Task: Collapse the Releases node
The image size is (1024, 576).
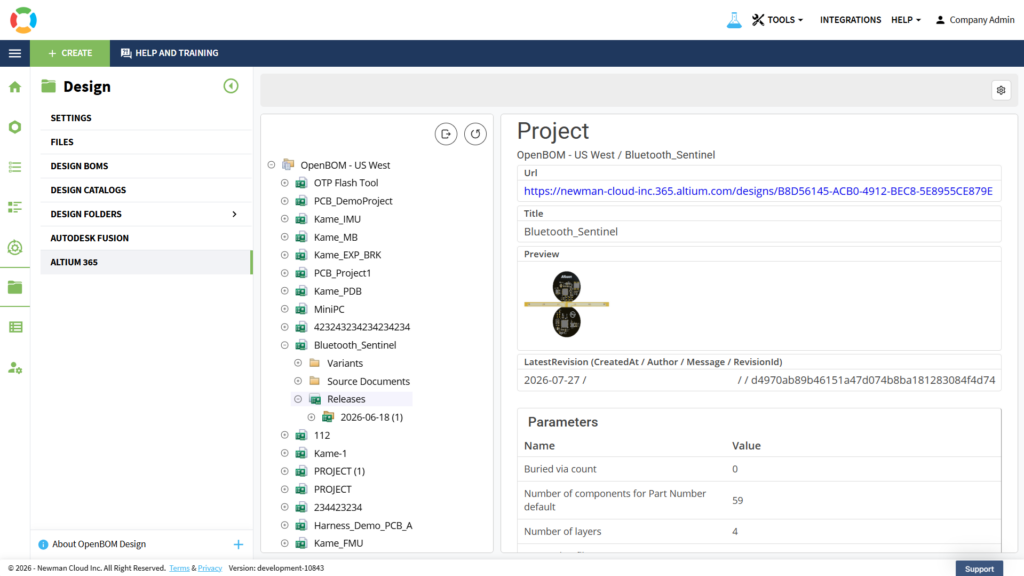Action: [298, 399]
